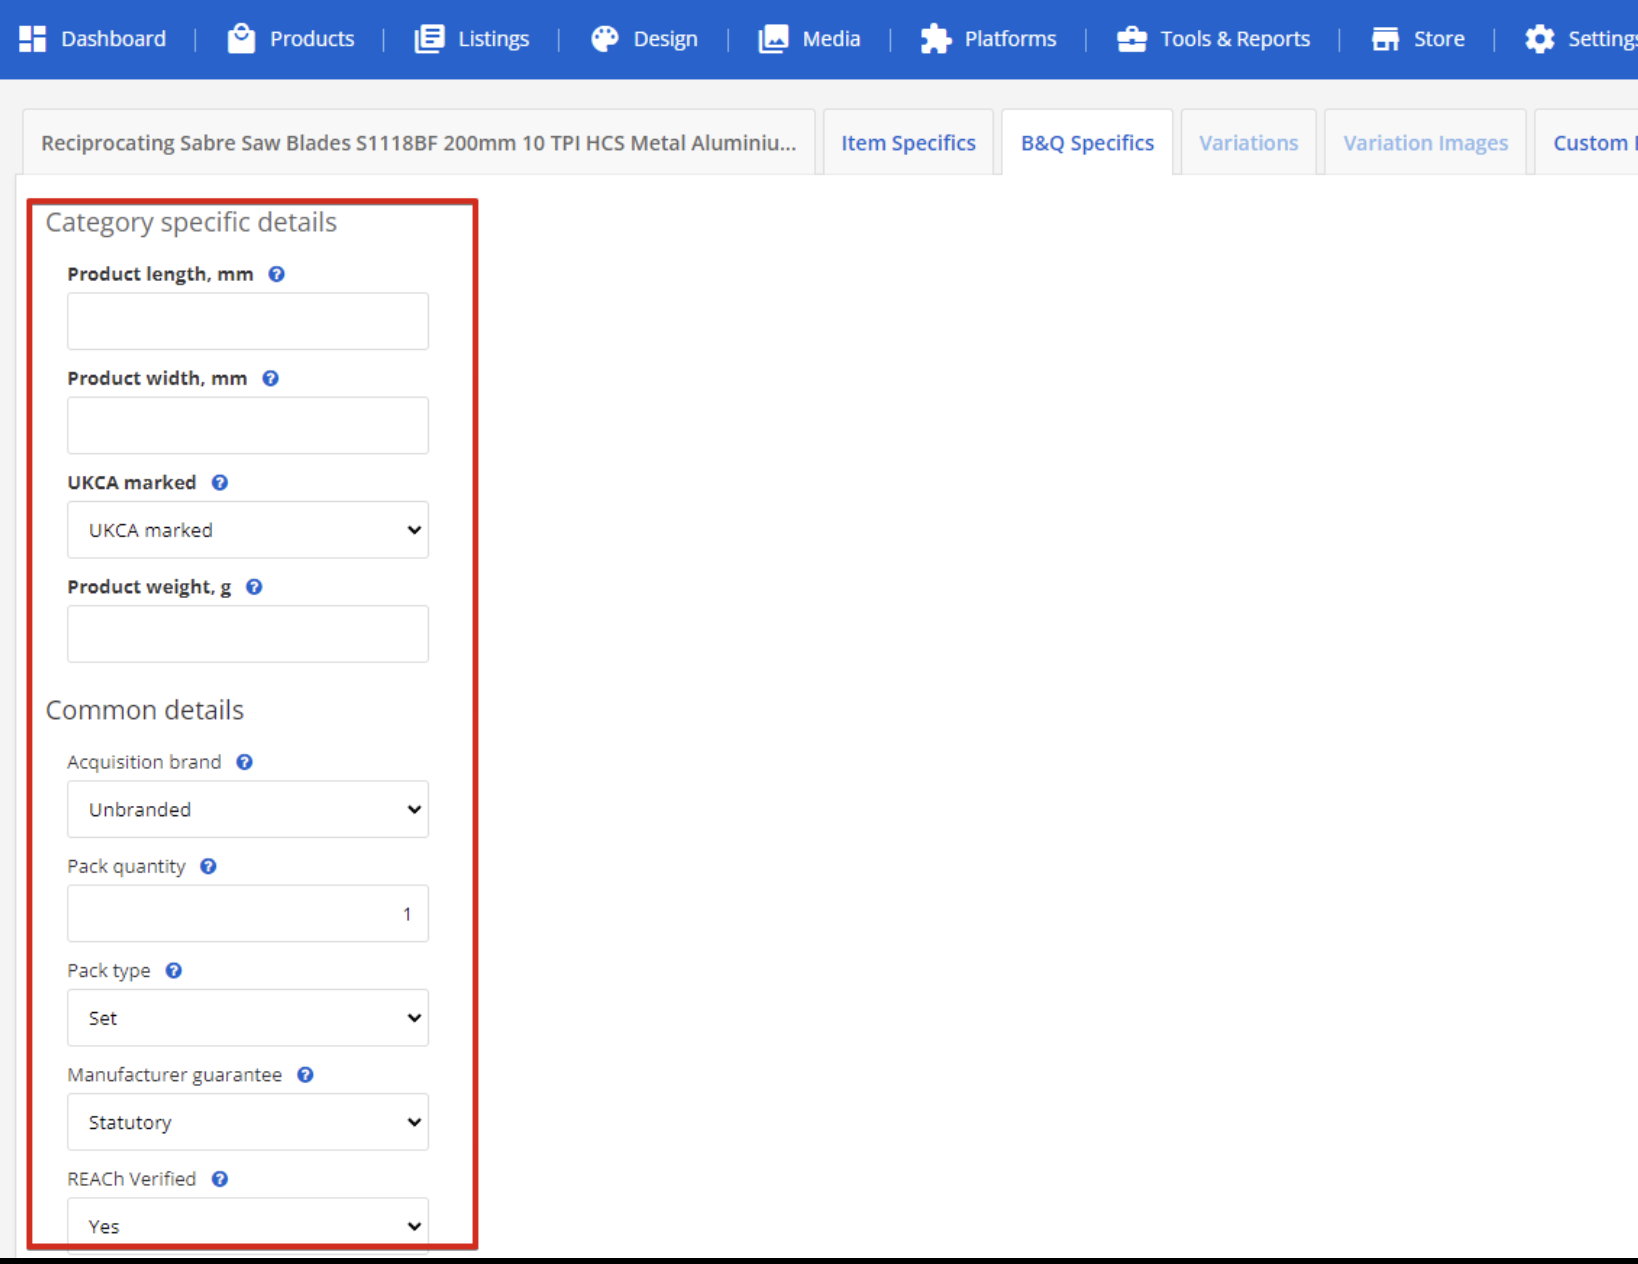Click the Design palette icon
Screen dimensions: 1638x1264
(x=605, y=39)
